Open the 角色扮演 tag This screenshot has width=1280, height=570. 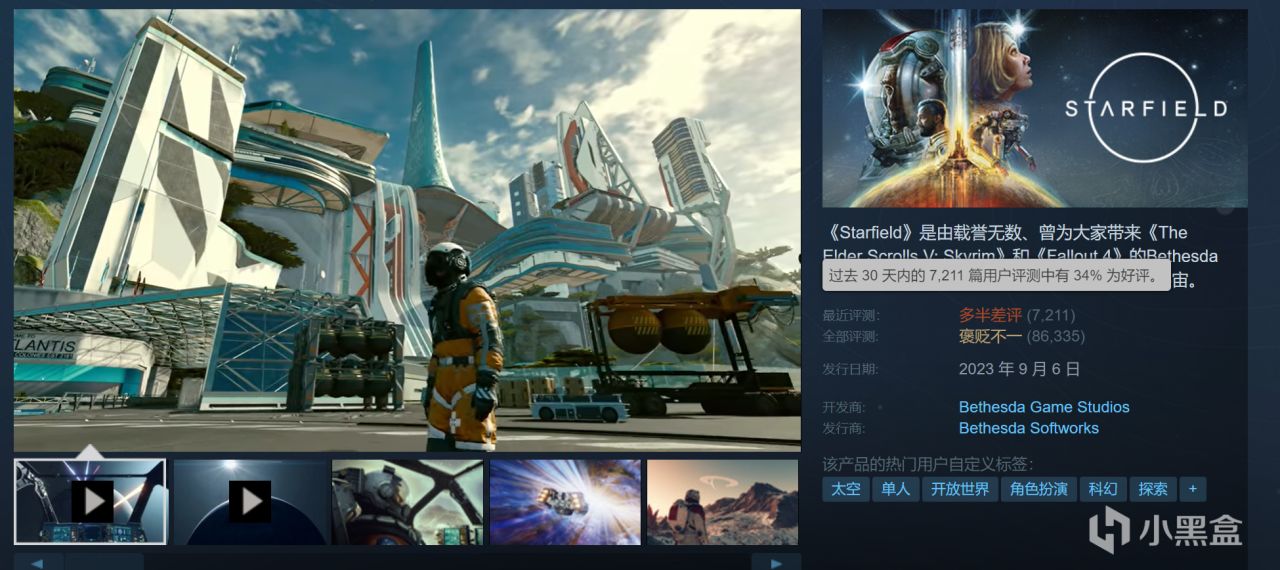click(x=1038, y=489)
